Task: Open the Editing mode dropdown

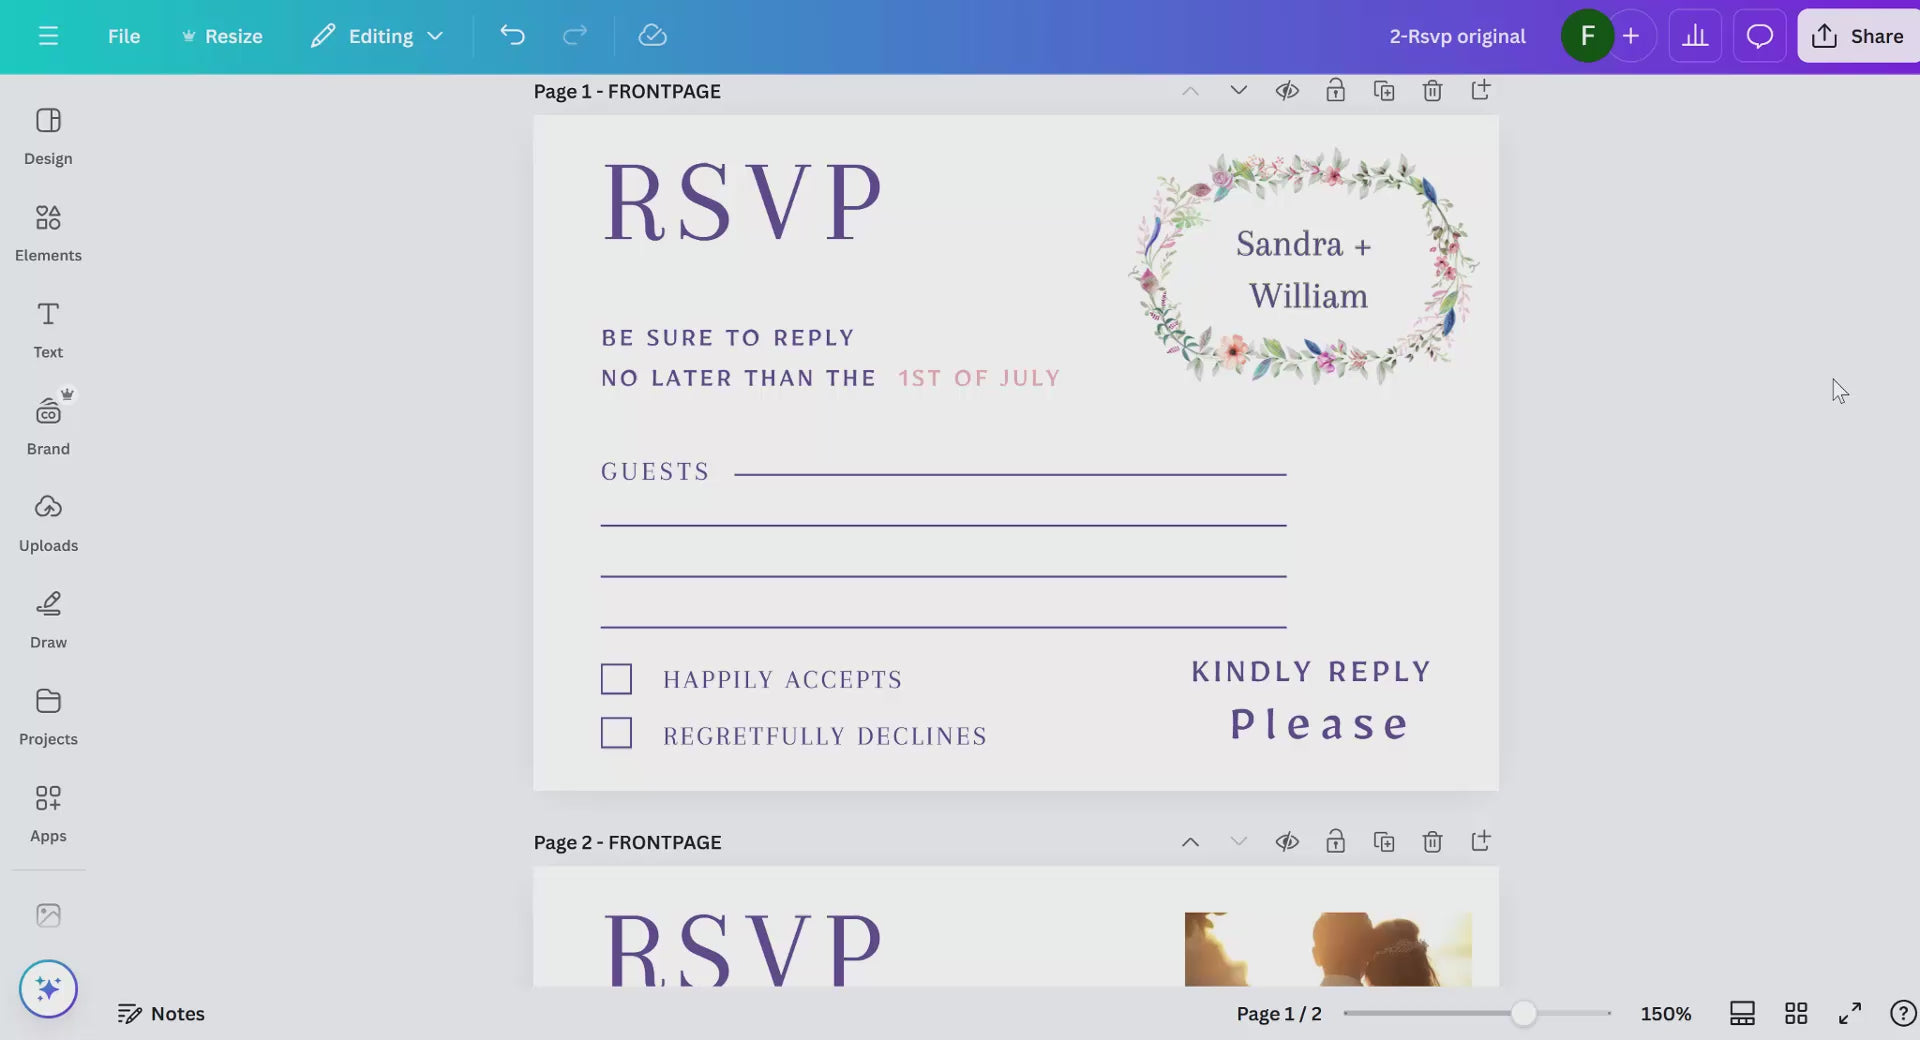Action: click(x=378, y=36)
